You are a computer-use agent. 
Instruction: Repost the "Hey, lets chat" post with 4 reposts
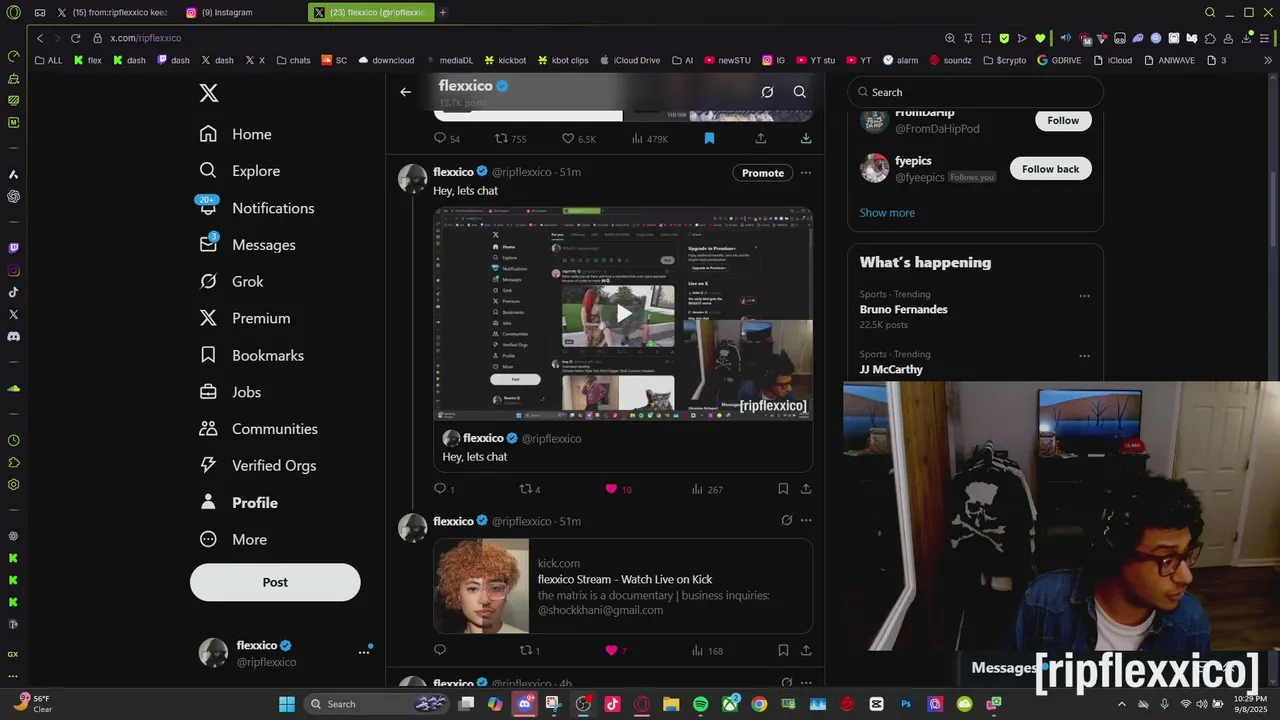point(530,489)
